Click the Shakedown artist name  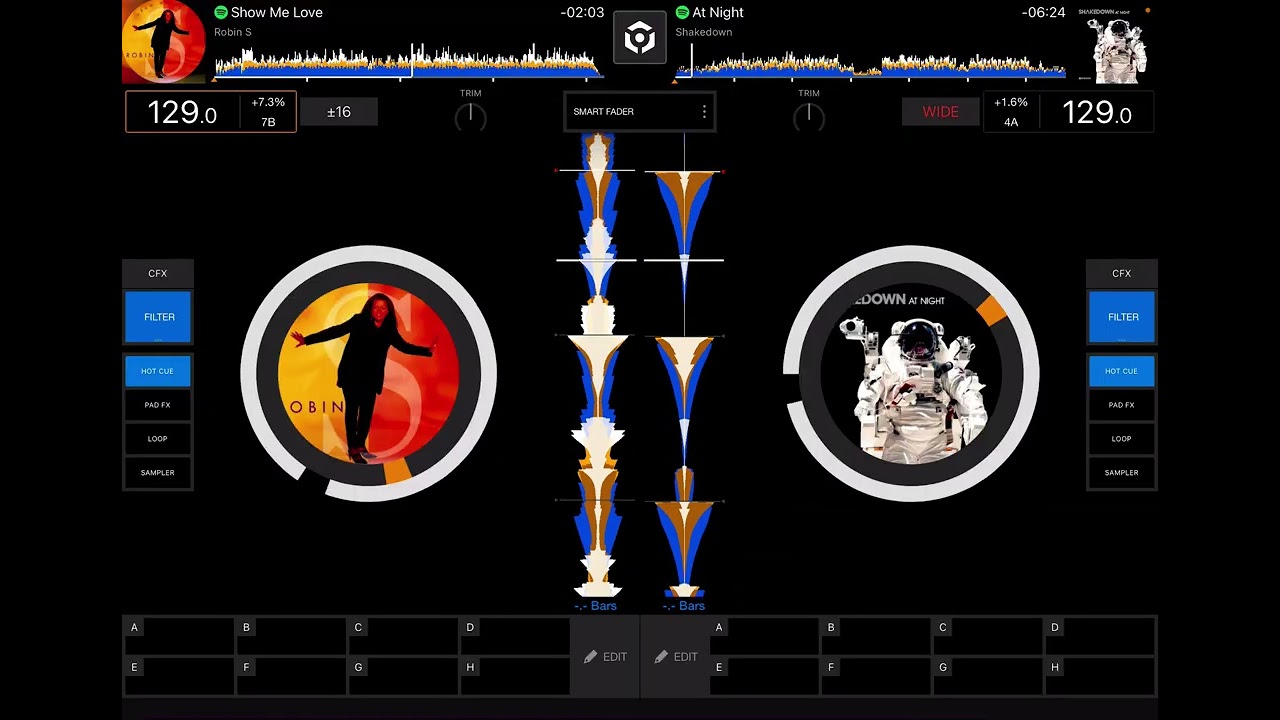click(x=704, y=32)
